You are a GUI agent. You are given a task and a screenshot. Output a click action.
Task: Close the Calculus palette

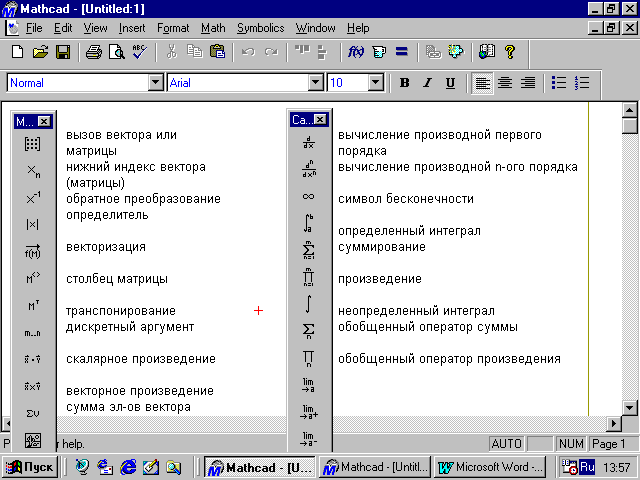coord(320,120)
